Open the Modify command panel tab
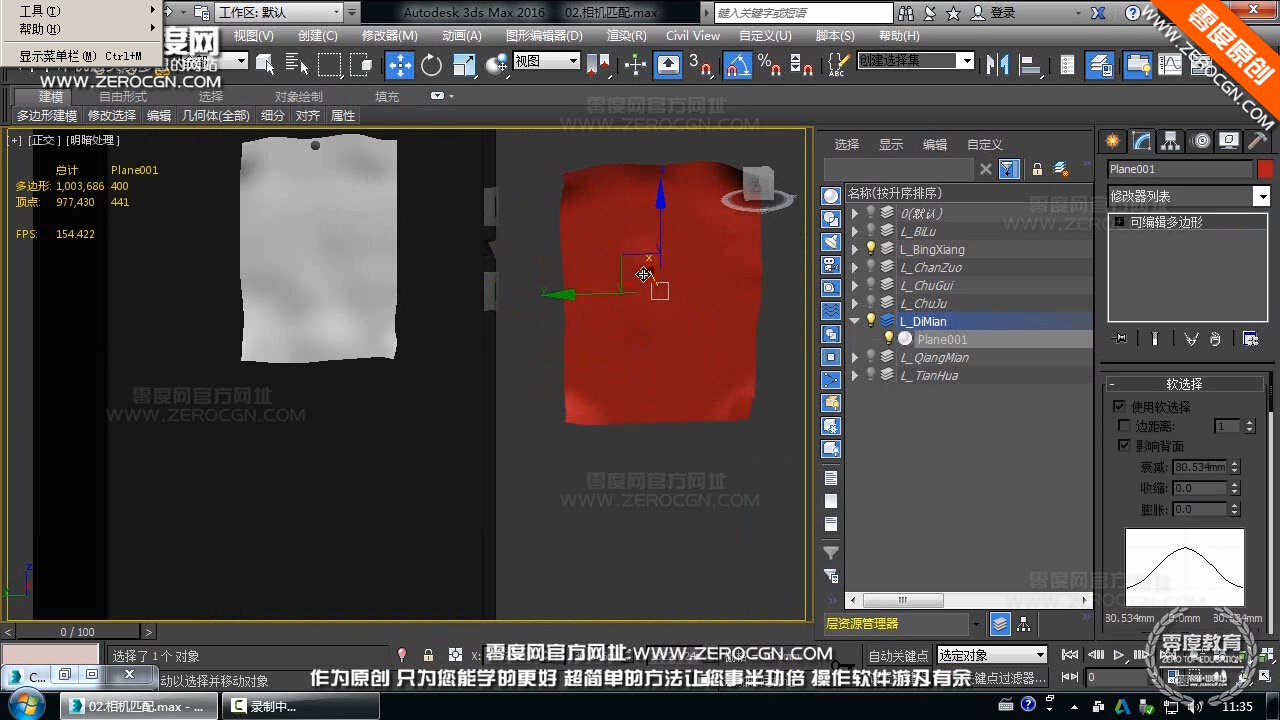 (x=1141, y=141)
